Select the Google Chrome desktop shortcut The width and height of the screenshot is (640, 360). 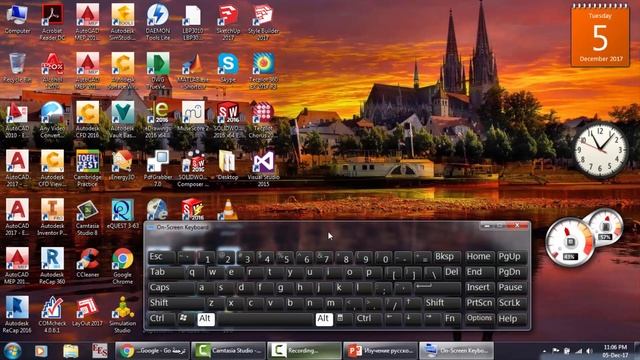point(122,266)
